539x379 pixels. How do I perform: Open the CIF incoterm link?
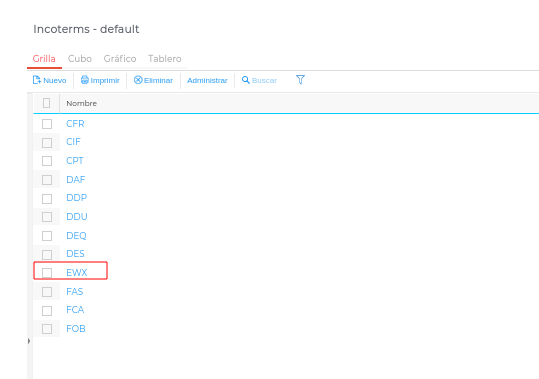coord(73,142)
